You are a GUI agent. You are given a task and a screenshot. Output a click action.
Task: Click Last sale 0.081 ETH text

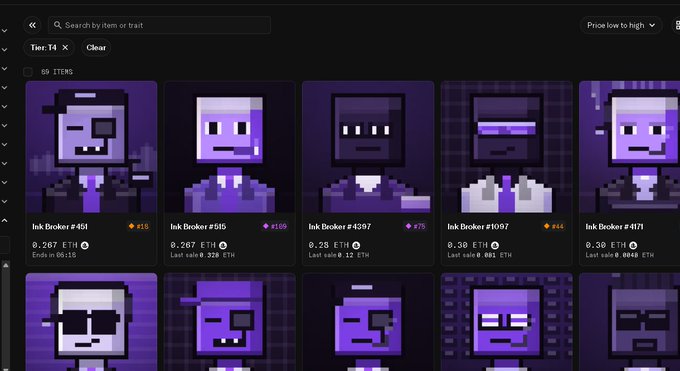coord(479,255)
